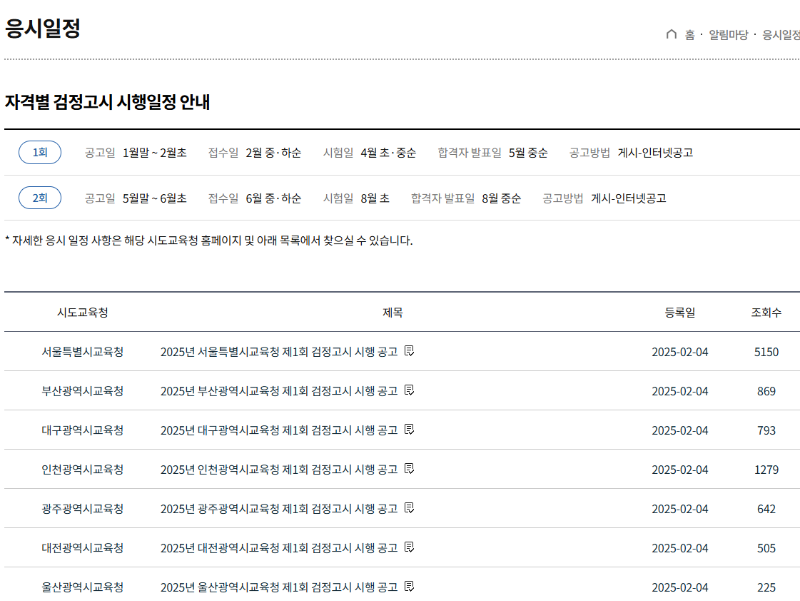The height and width of the screenshot is (601, 800).
Task: Select the 부산광역시교육청 cell
Action: (83, 391)
